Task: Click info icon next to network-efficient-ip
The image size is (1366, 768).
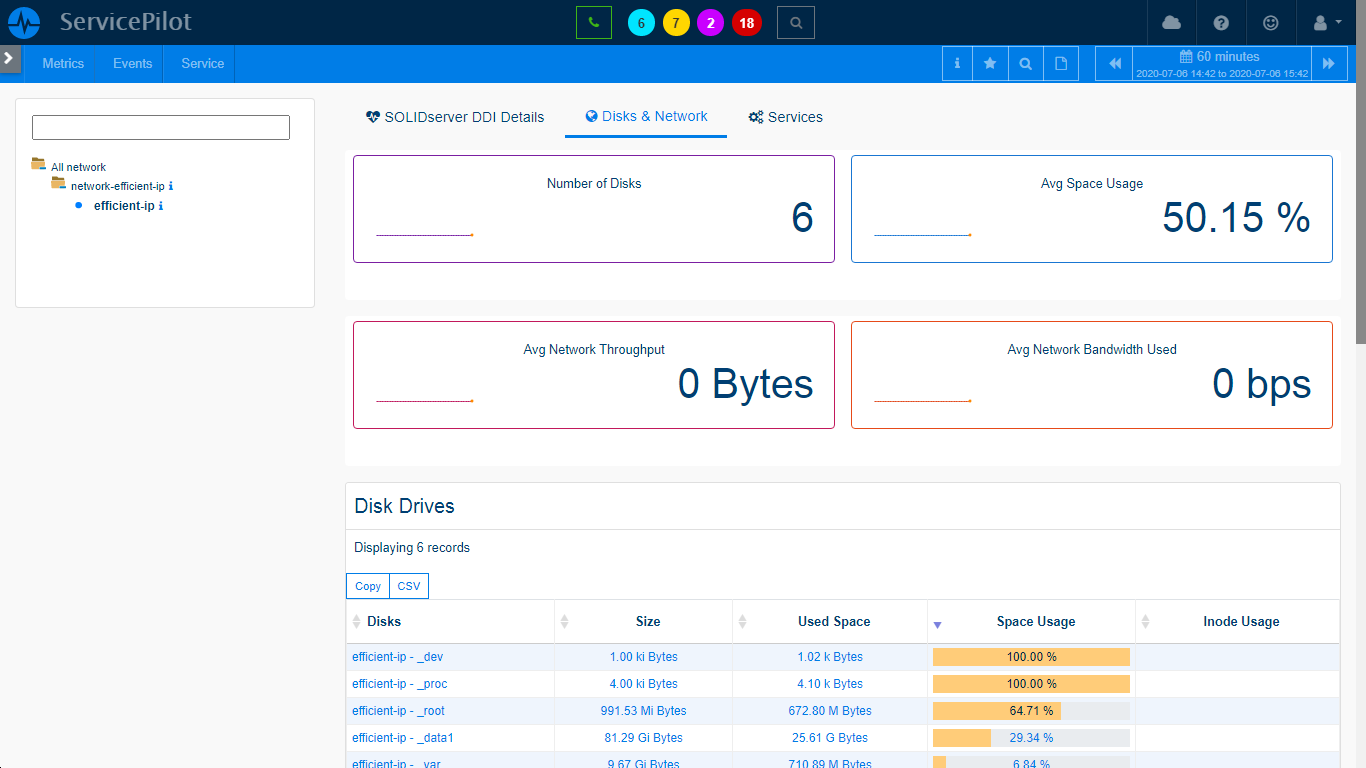Action: coord(171,186)
